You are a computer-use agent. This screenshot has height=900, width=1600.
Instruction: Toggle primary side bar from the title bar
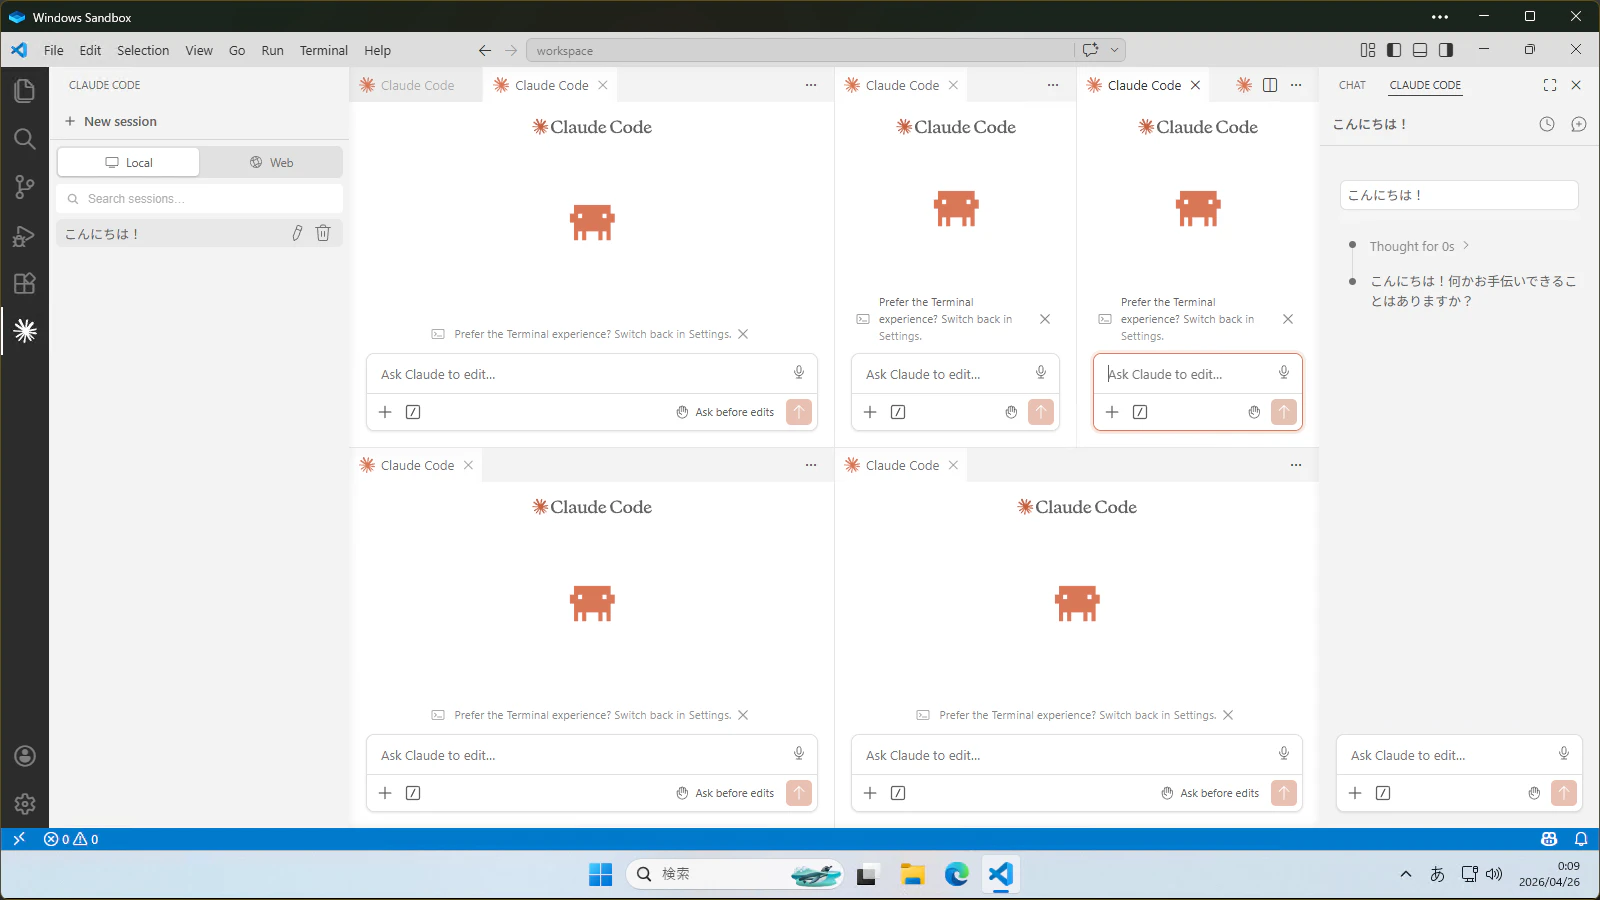click(1394, 50)
